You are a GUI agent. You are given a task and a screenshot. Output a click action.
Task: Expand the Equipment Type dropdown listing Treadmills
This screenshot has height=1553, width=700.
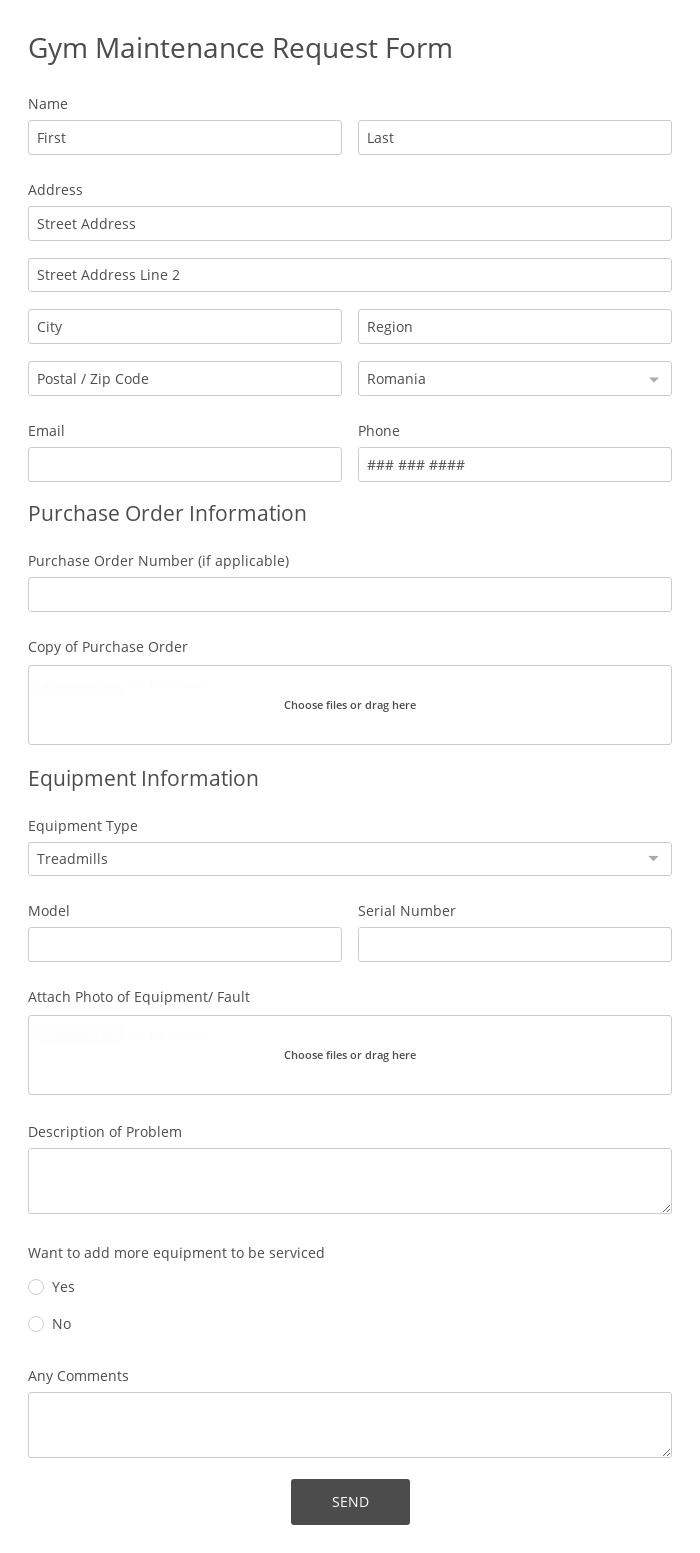coord(350,858)
